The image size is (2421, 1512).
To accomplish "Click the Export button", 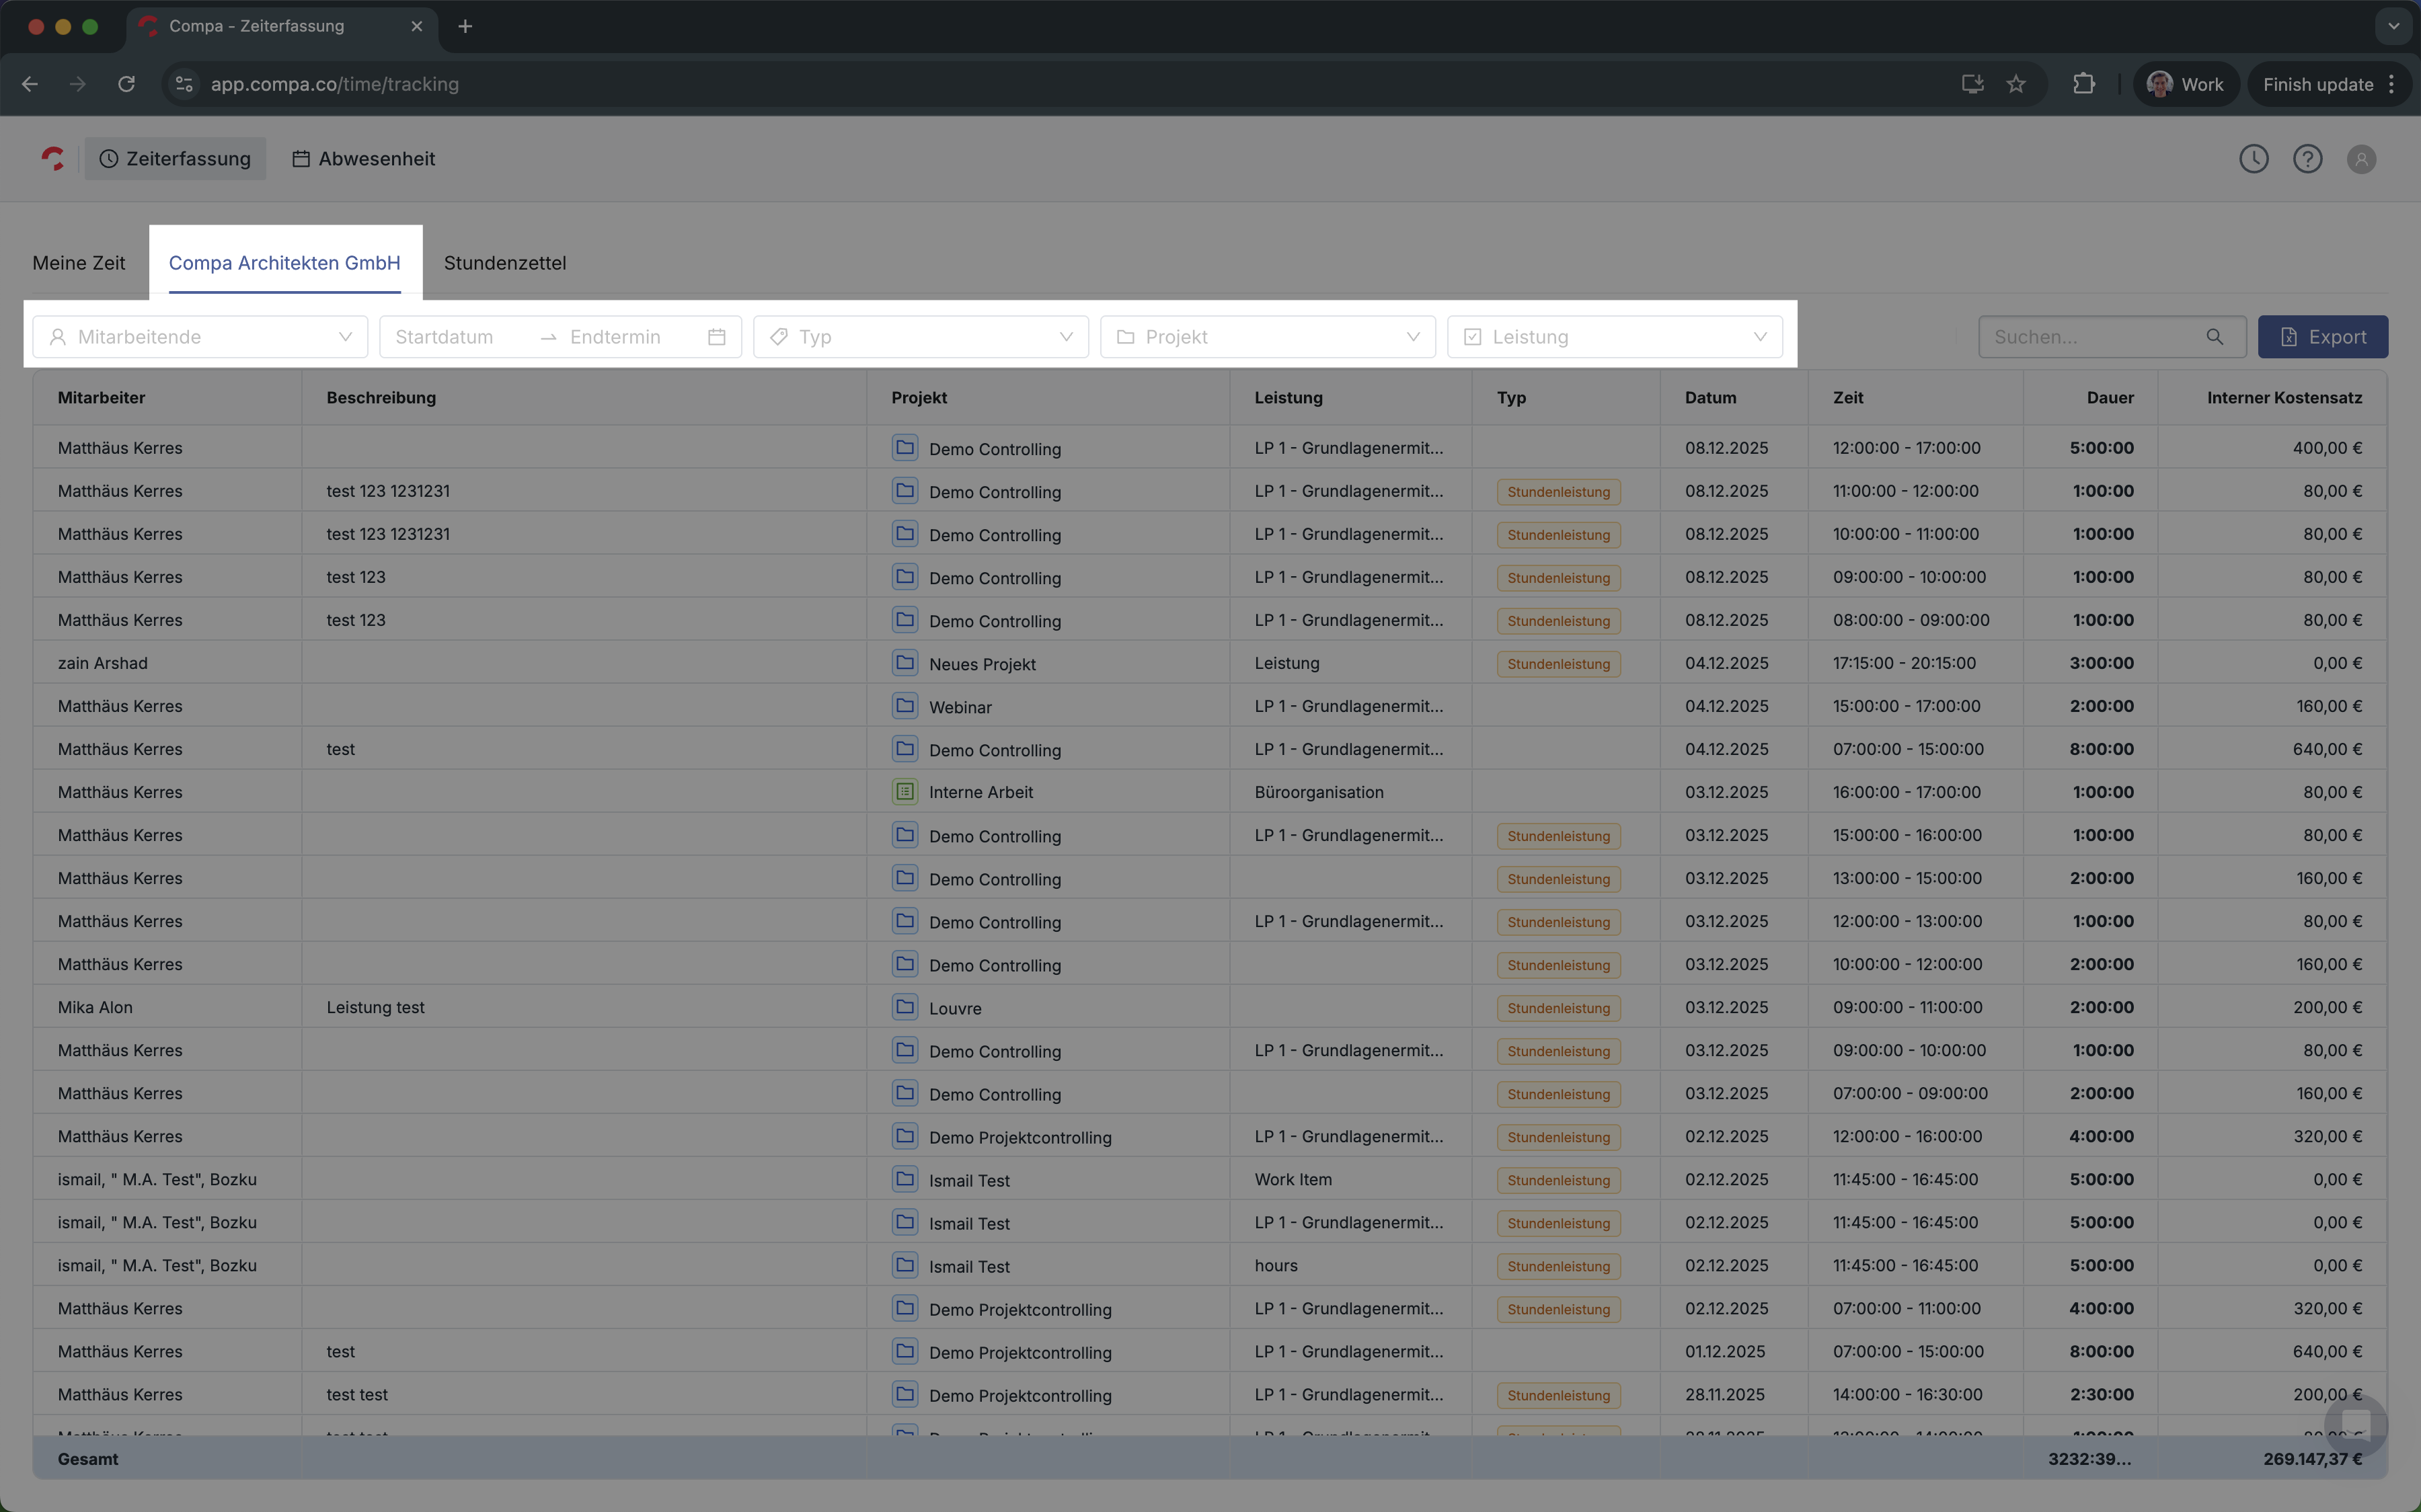I will click(x=2322, y=337).
